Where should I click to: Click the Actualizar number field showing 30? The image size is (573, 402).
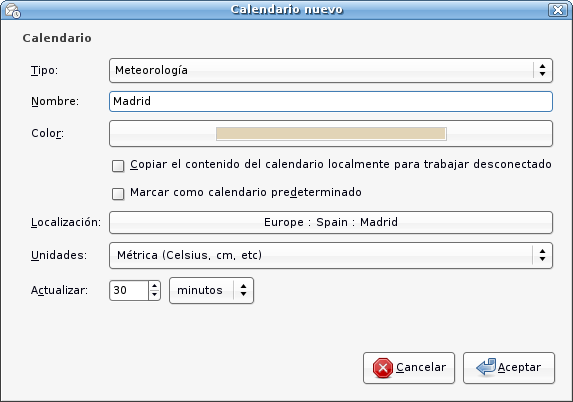pos(129,291)
